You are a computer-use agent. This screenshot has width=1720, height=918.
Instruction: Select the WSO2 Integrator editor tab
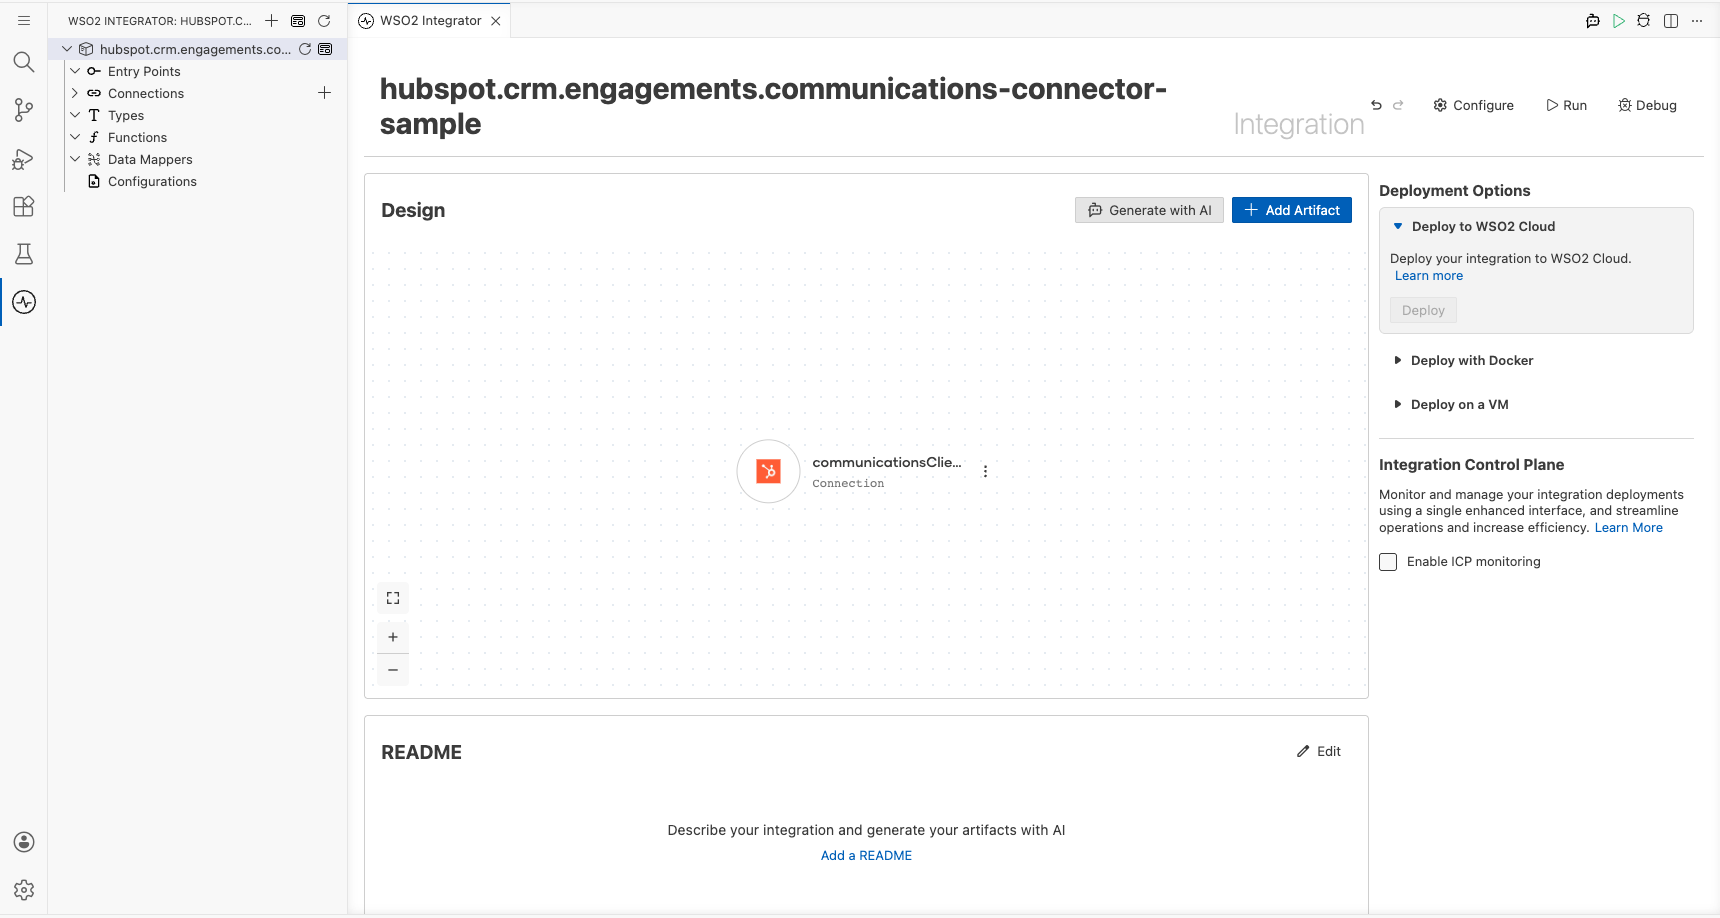click(430, 21)
